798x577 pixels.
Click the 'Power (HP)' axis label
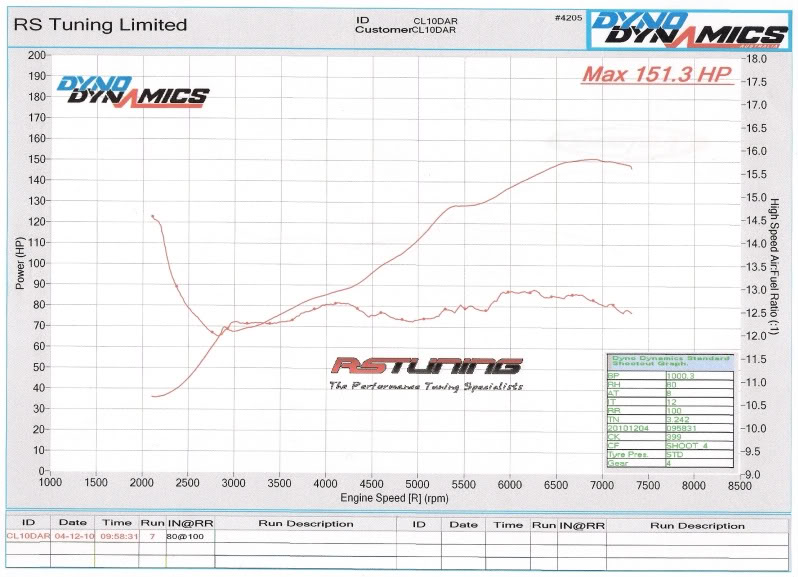[x=18, y=264]
